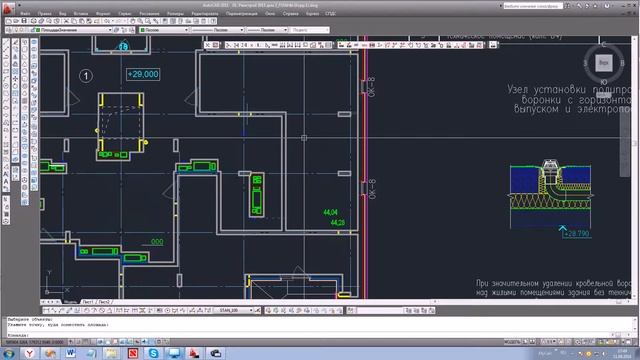Click the drawing area vertical scrollbar
Image resolution: width=640 pixels, height=360 pixels.
pos(635,167)
